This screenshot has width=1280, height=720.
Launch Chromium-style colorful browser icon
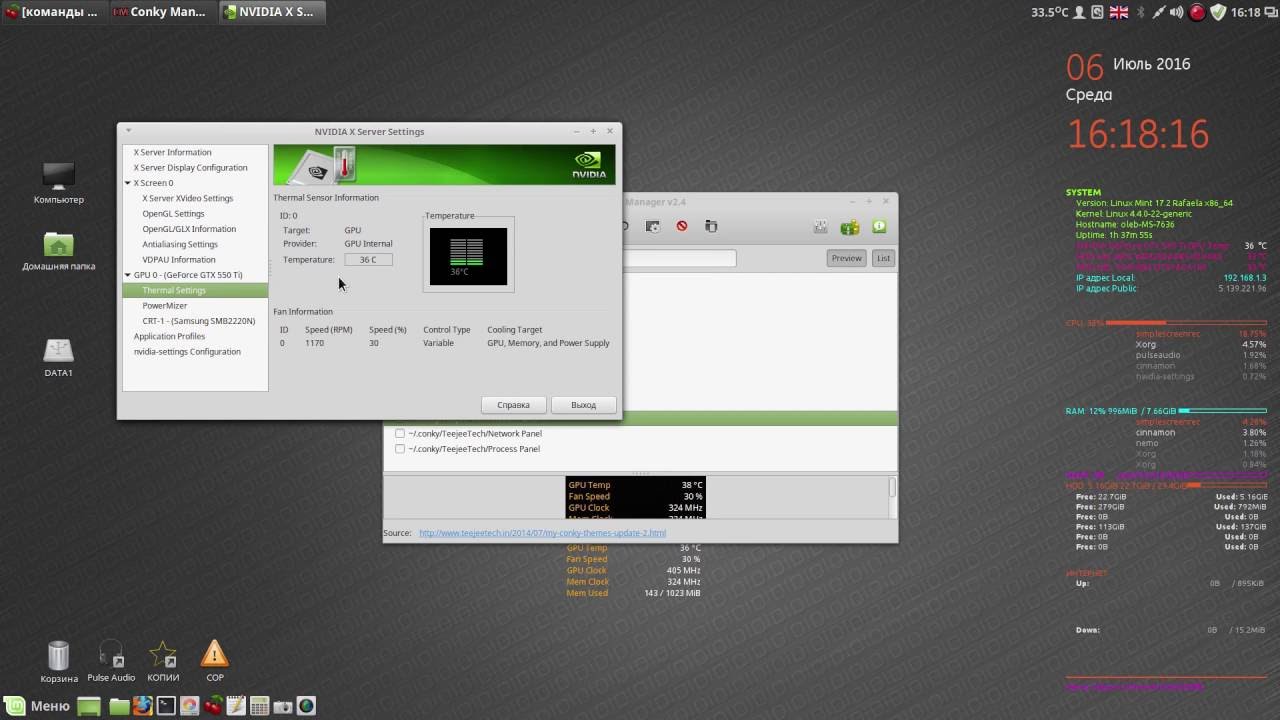click(x=189, y=706)
